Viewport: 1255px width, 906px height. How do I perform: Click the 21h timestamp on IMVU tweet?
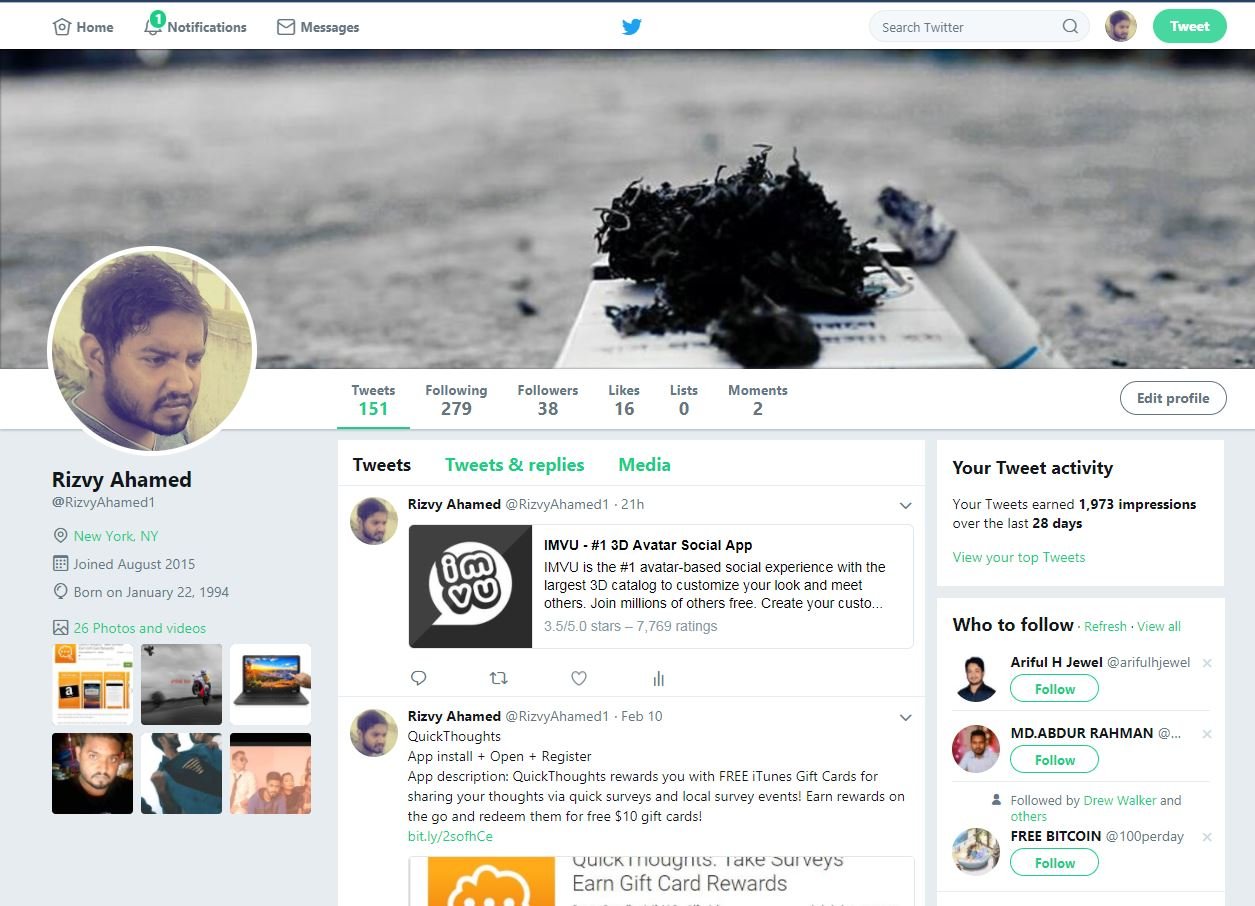633,505
